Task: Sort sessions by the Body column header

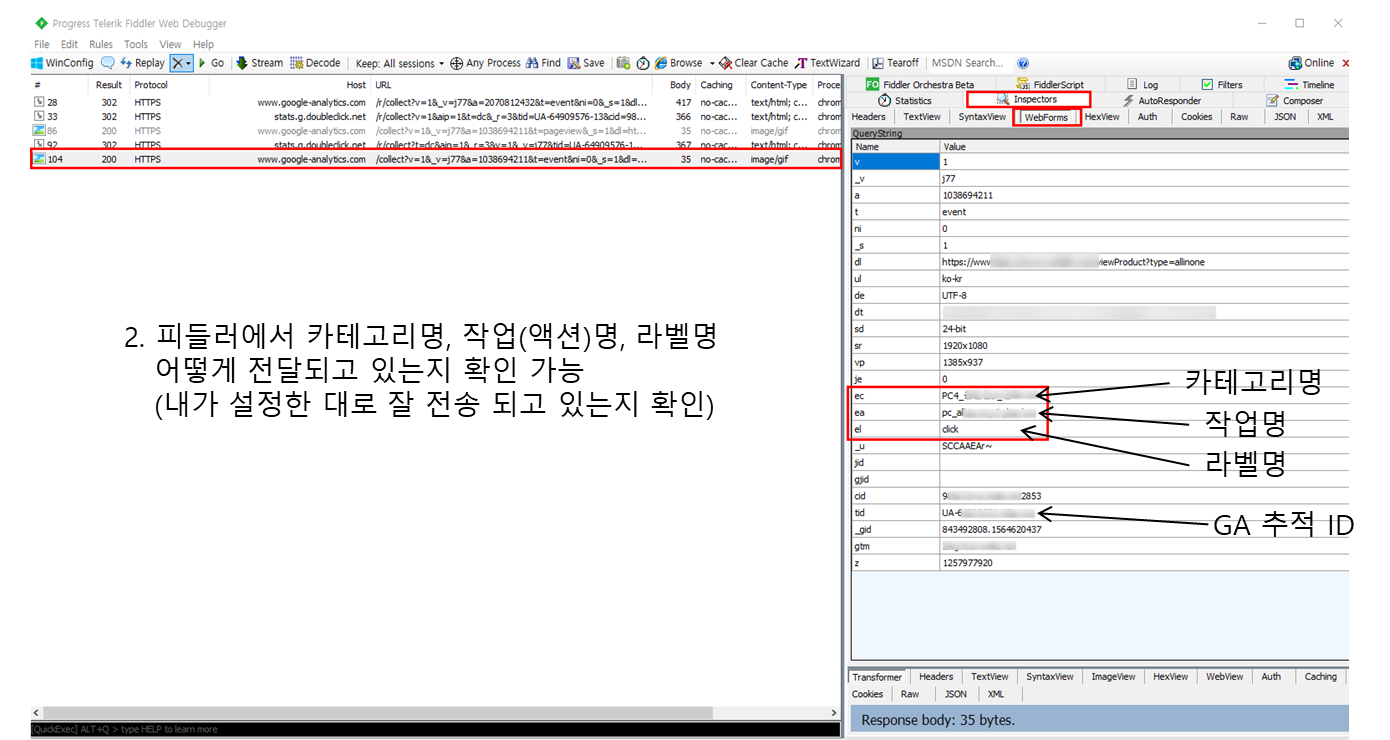Action: [680, 86]
